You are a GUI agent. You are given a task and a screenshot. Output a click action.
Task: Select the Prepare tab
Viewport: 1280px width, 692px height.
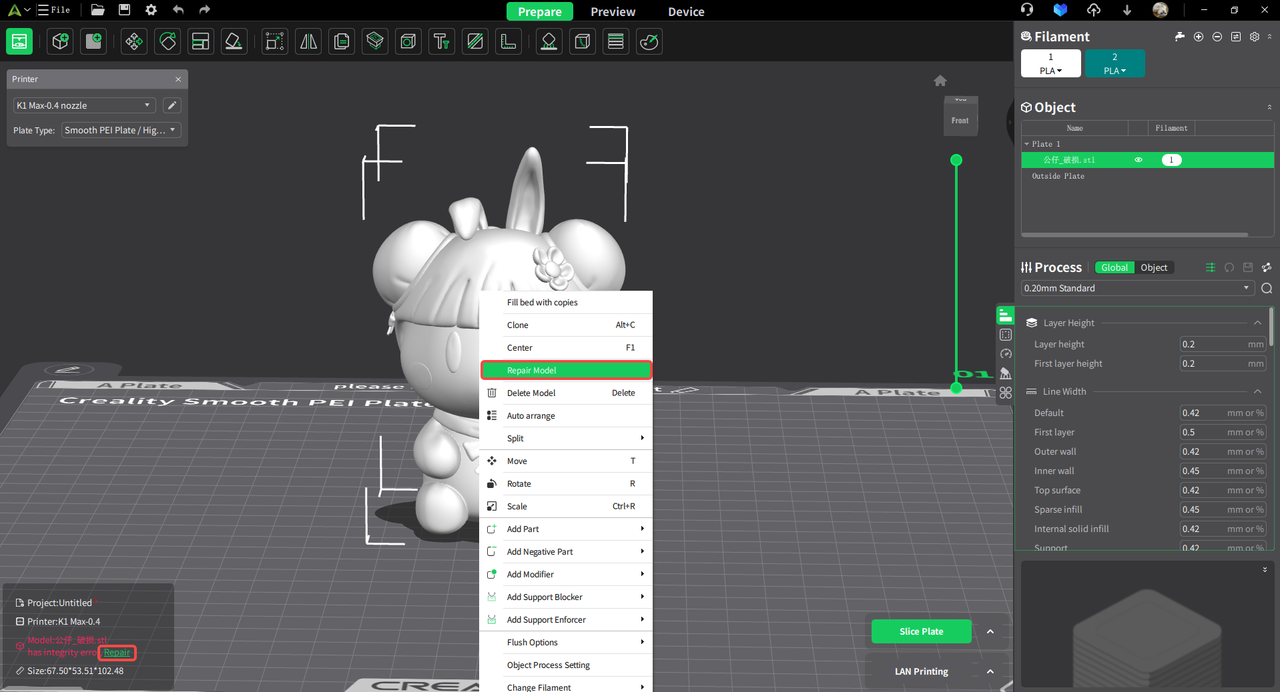pos(540,12)
